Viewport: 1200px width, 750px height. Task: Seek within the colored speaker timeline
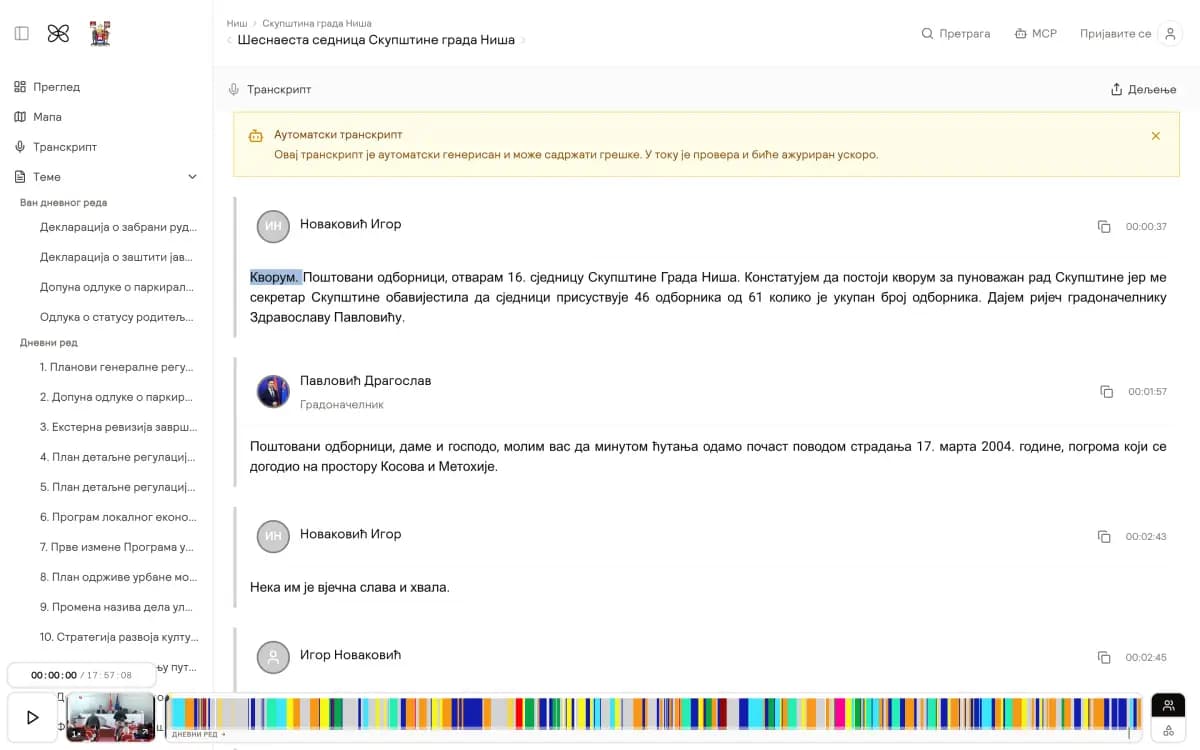[653, 712]
